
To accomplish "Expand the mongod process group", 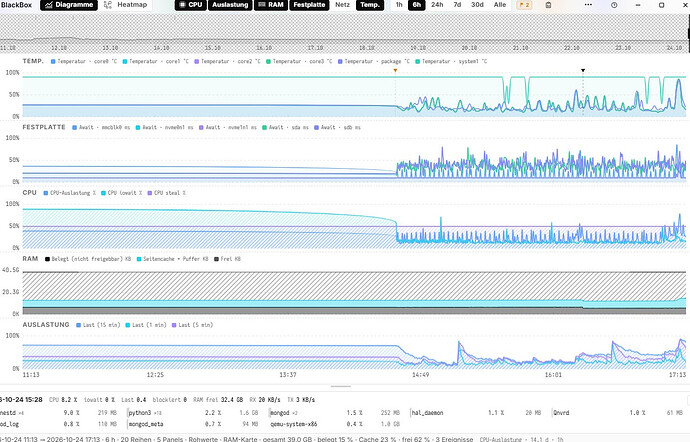I will (x=284, y=413).
